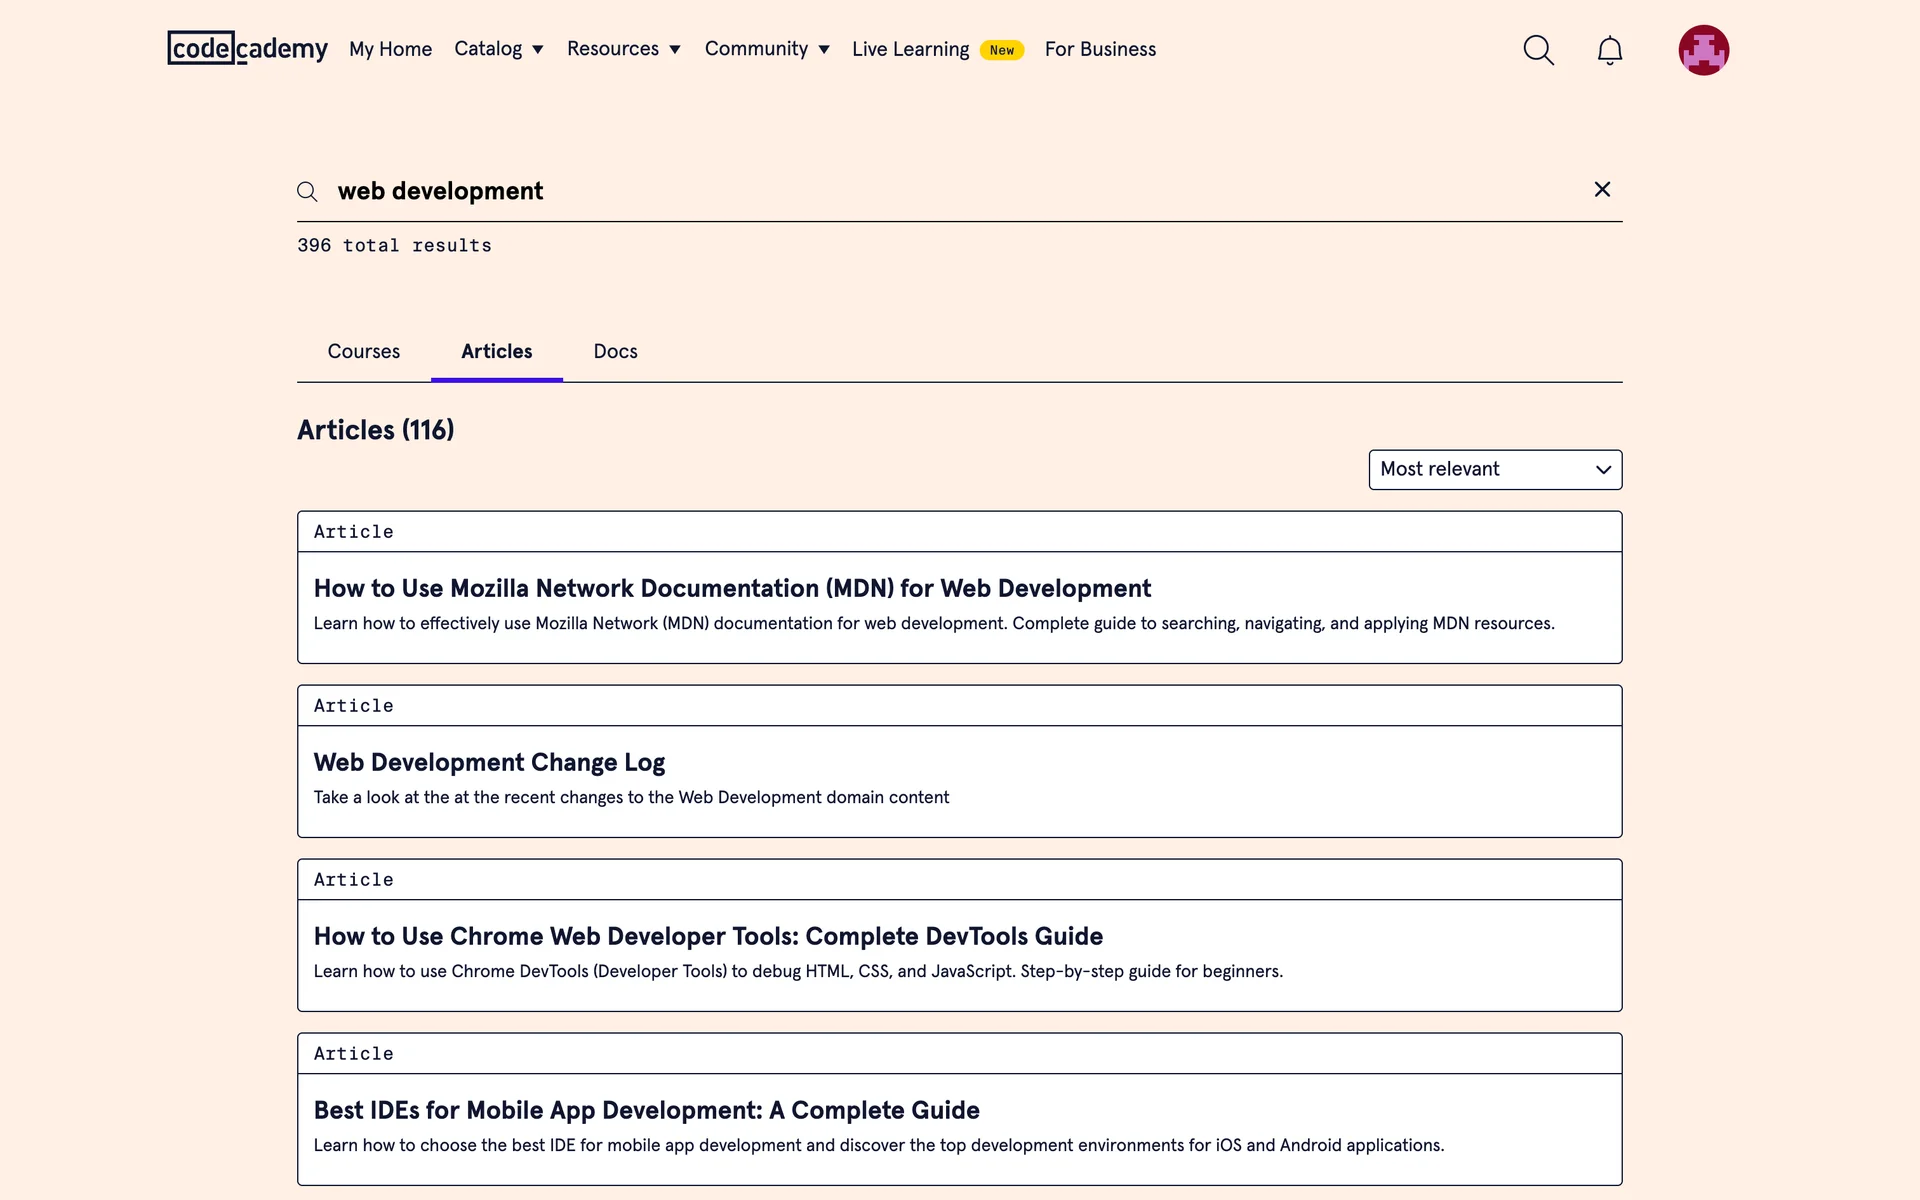Open For Business link

point(1100,49)
